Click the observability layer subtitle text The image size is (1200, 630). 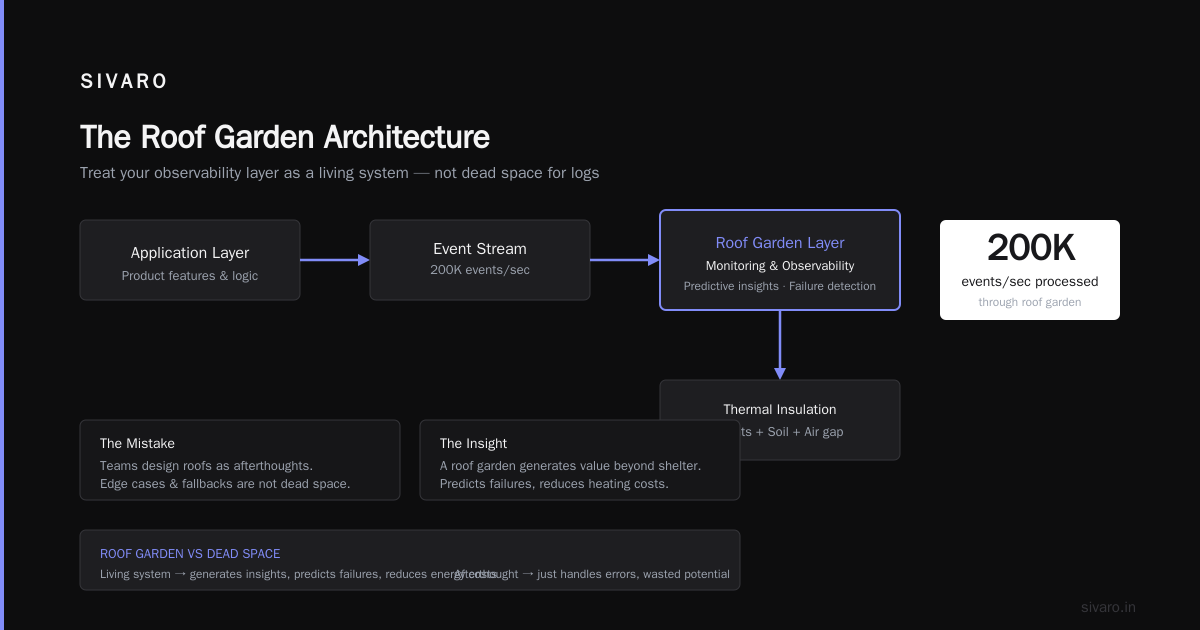click(340, 173)
